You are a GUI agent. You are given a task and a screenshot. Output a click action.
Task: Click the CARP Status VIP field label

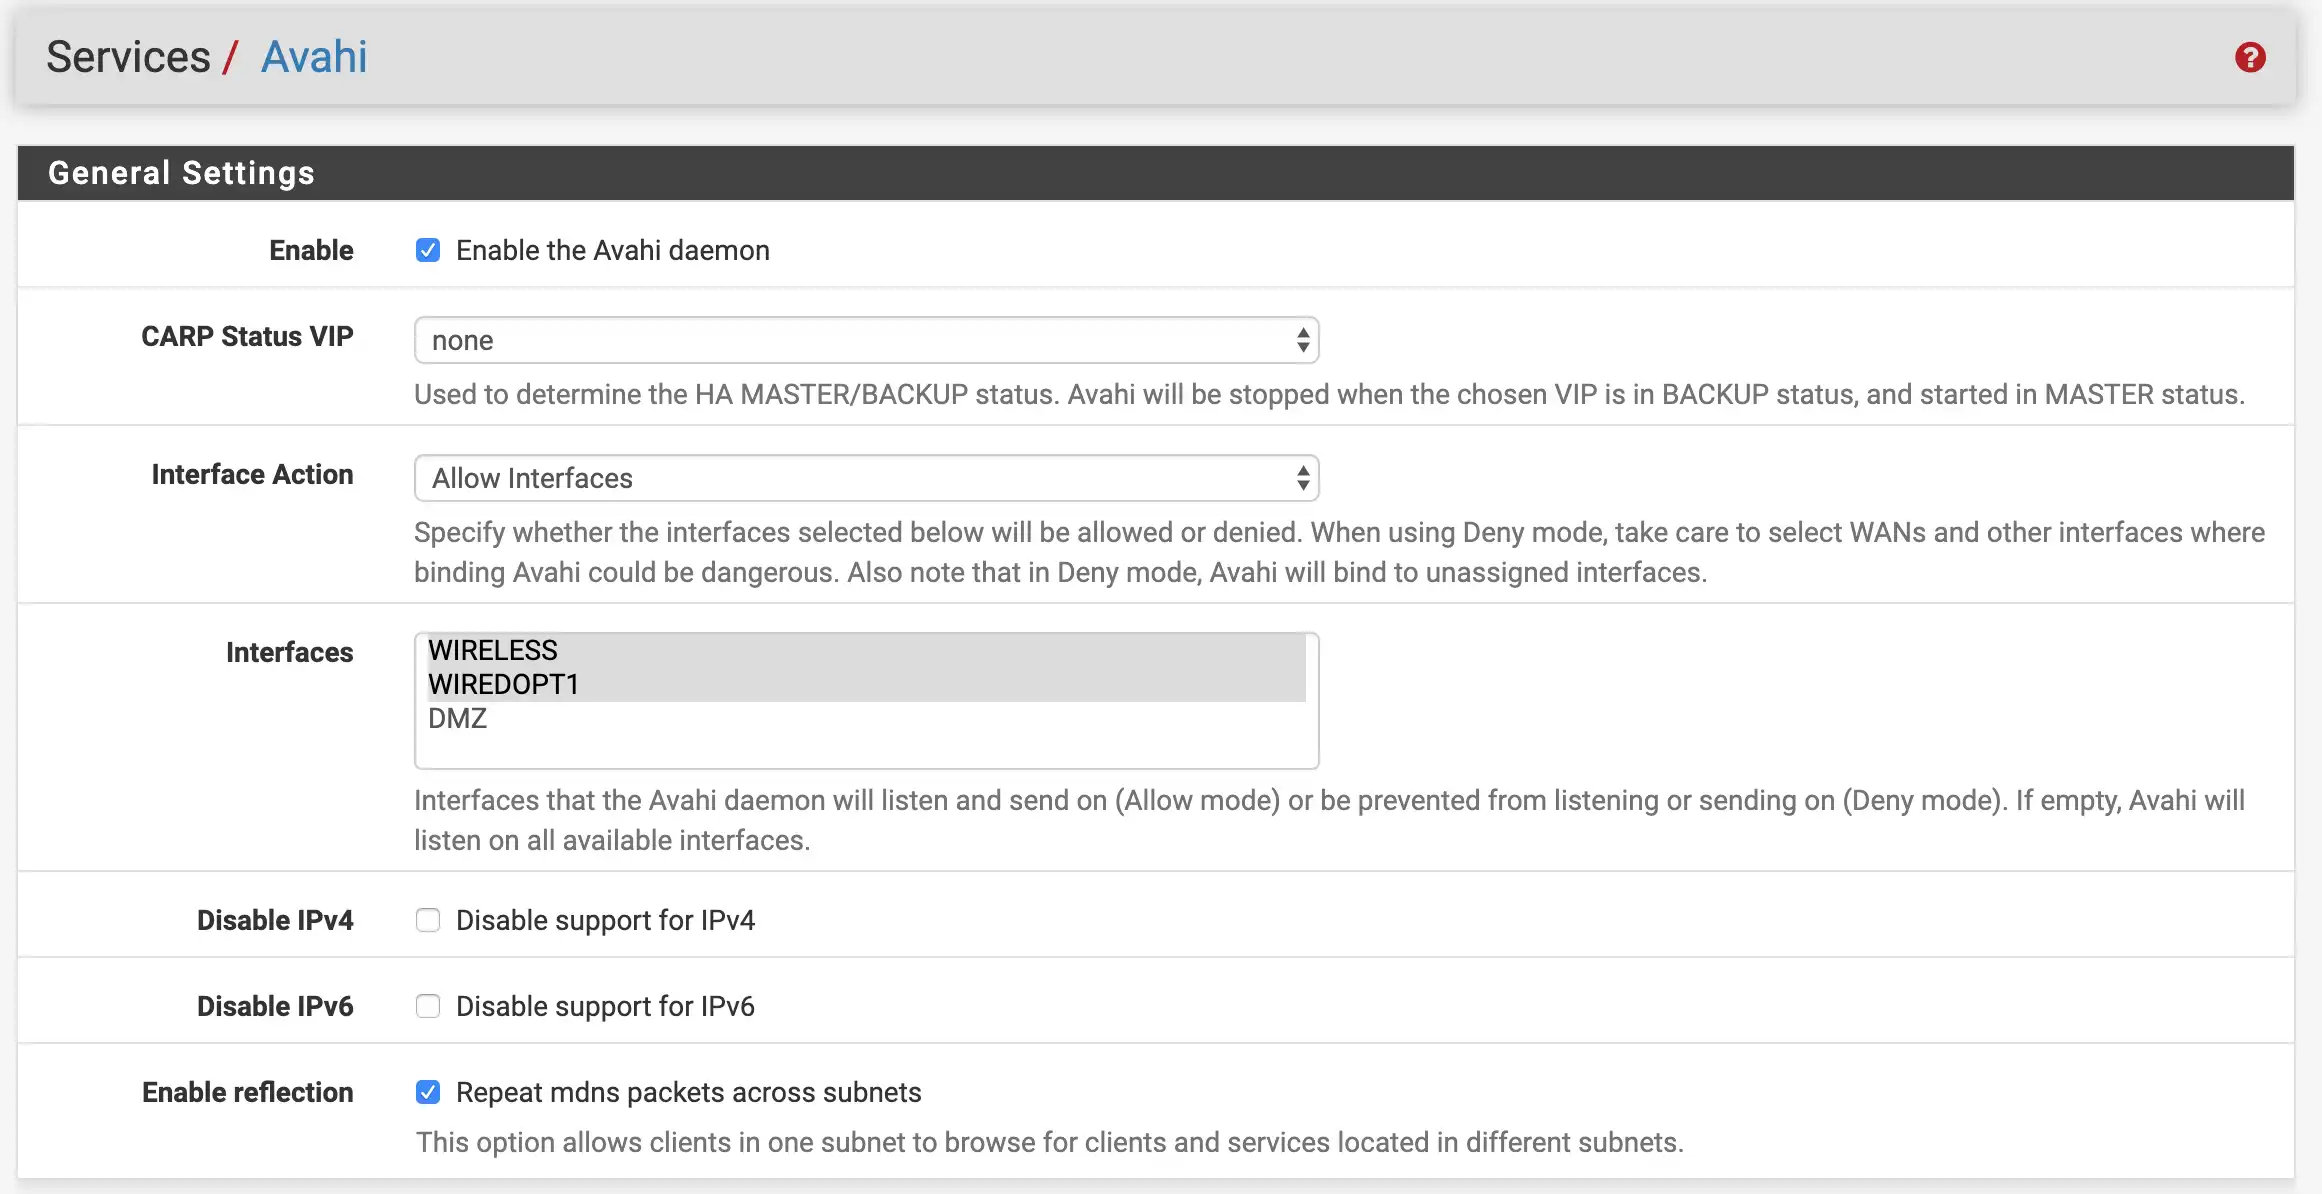pos(247,336)
